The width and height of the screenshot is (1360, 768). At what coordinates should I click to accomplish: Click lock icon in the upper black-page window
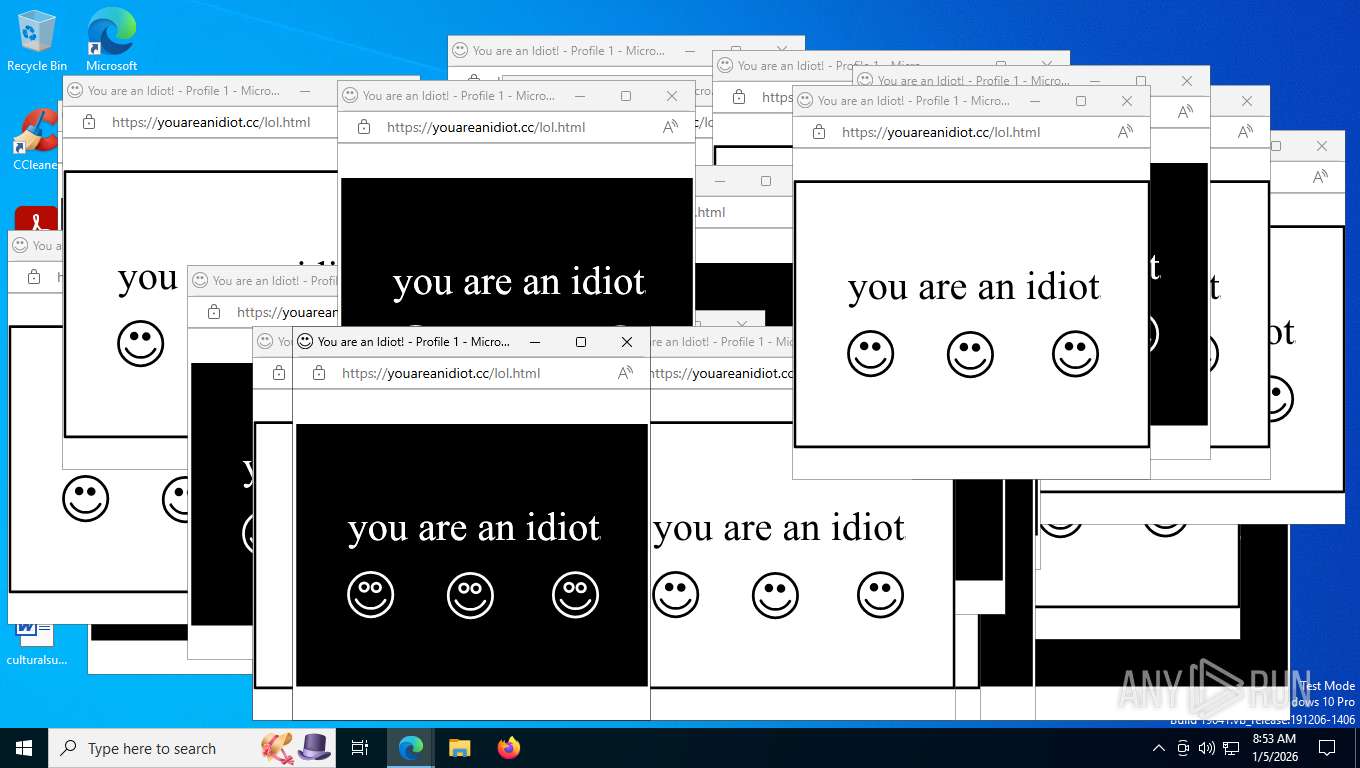click(x=364, y=127)
